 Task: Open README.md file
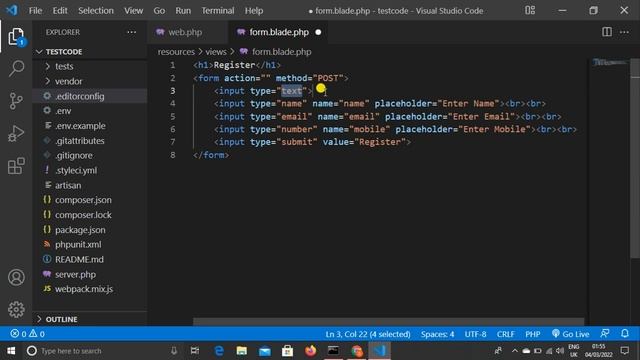[90, 259]
